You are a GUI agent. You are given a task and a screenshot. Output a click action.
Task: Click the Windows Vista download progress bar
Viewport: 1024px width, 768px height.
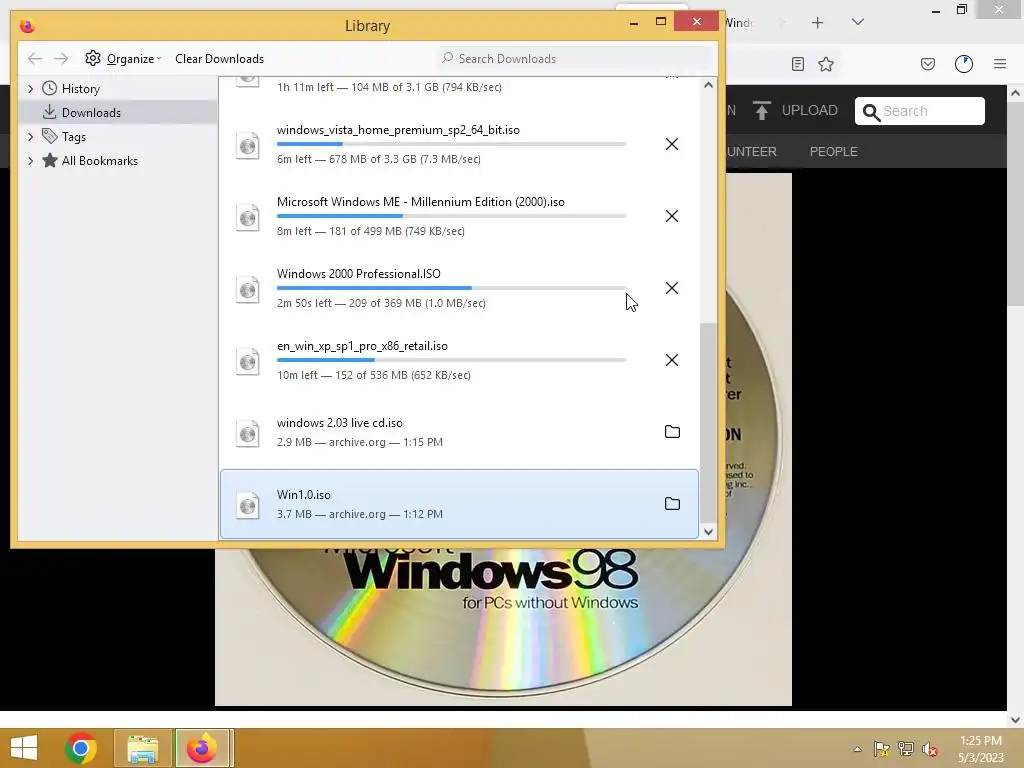(451, 144)
